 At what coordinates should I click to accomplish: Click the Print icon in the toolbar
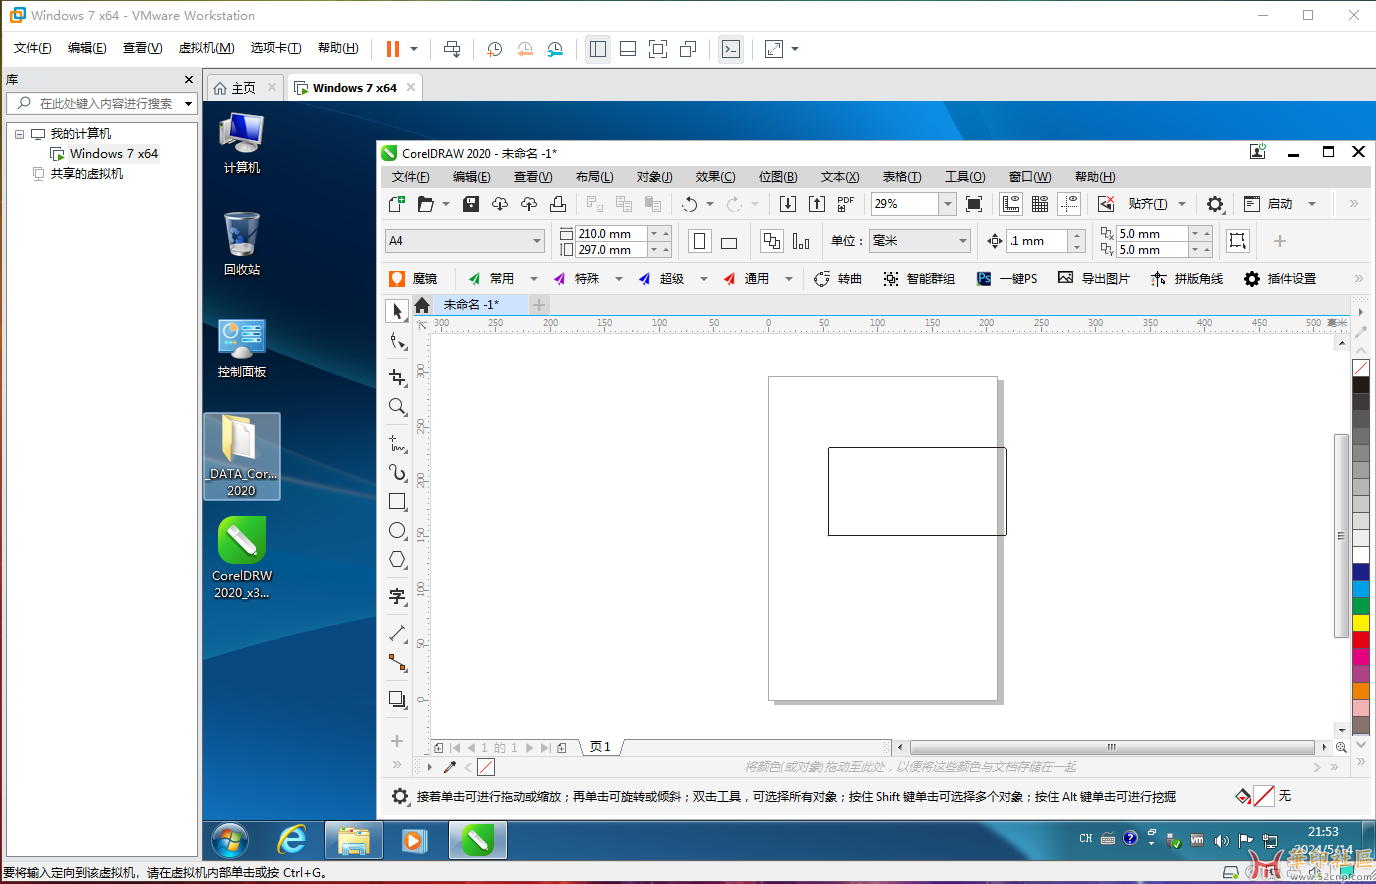pyautogui.click(x=558, y=204)
